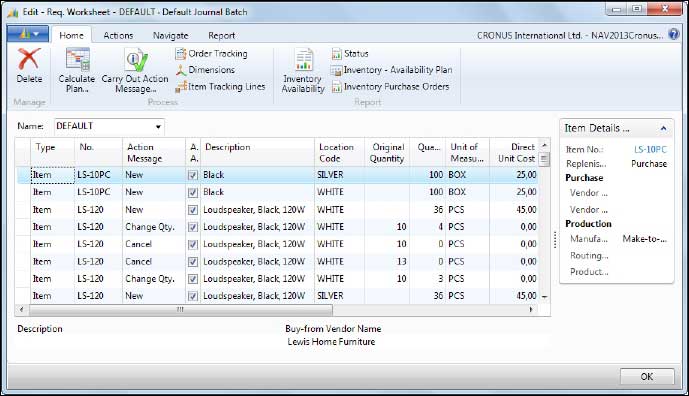Click the application icon in title bar
The height and width of the screenshot is (396, 689).
click(13, 12)
